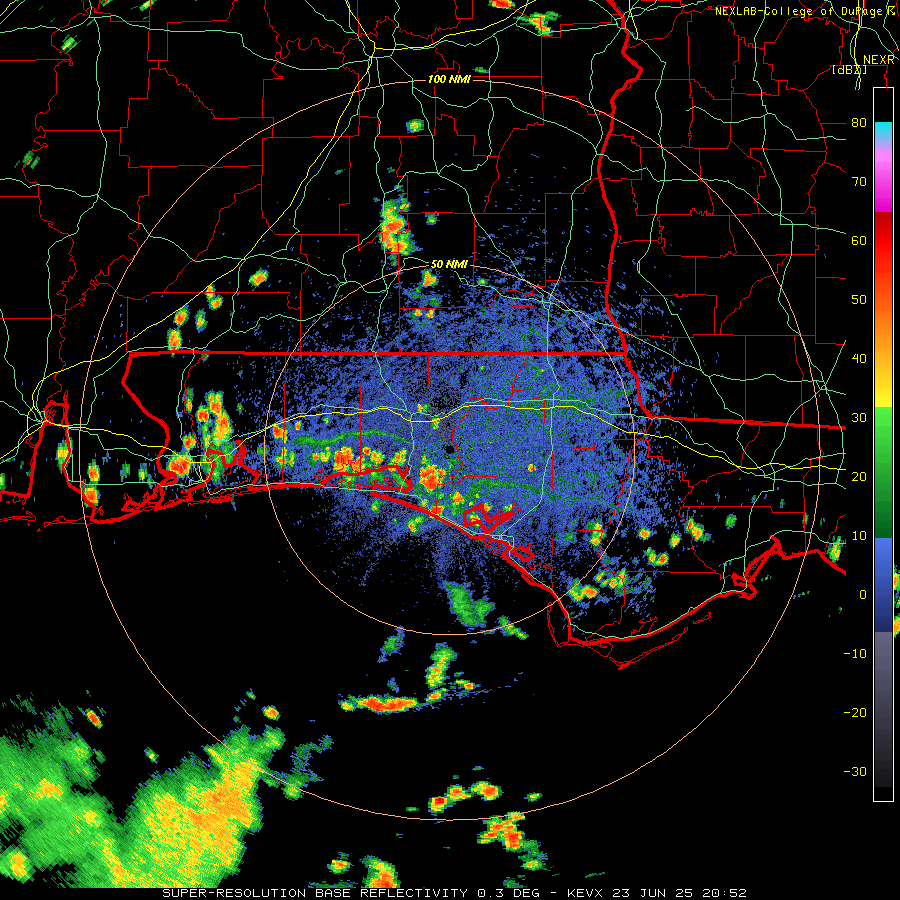900x900 pixels.
Task: Select the -20 dBZ scale label
Action: 855,712
